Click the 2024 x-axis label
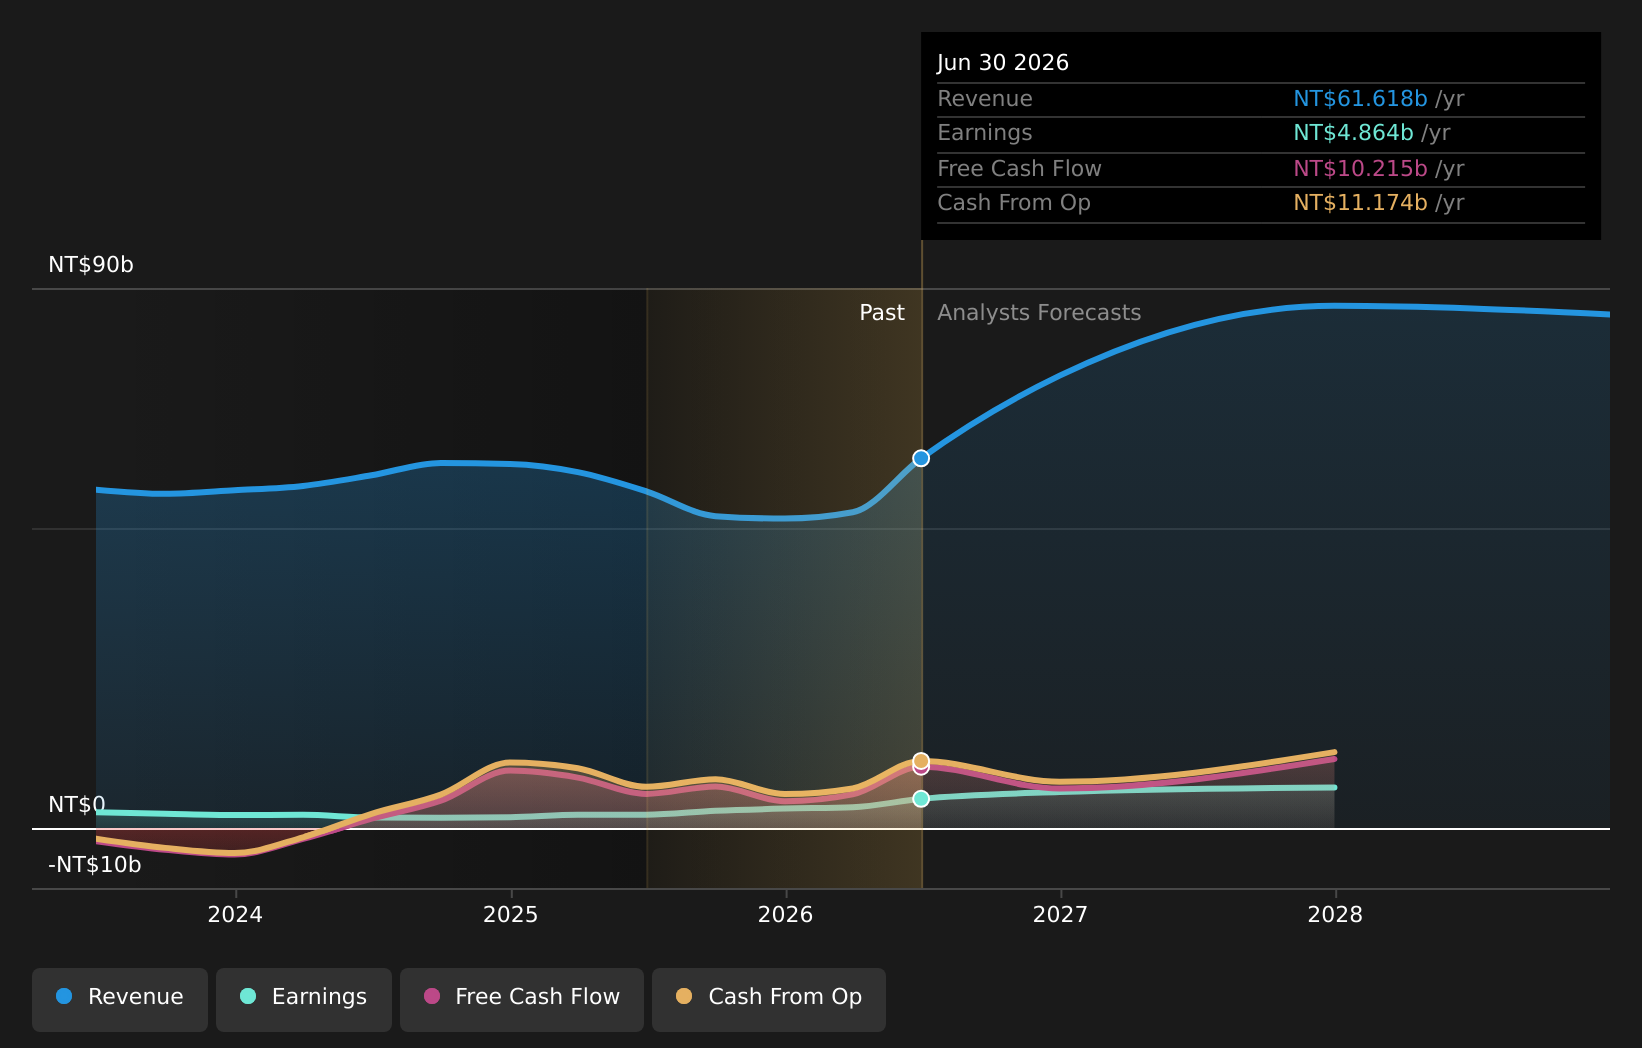This screenshot has width=1642, height=1048. (235, 914)
